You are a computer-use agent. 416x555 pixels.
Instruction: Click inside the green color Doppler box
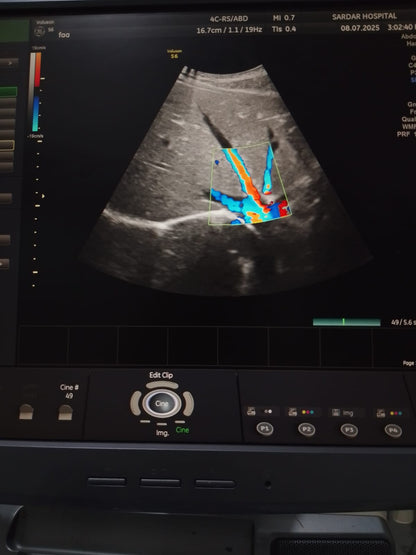250,183
